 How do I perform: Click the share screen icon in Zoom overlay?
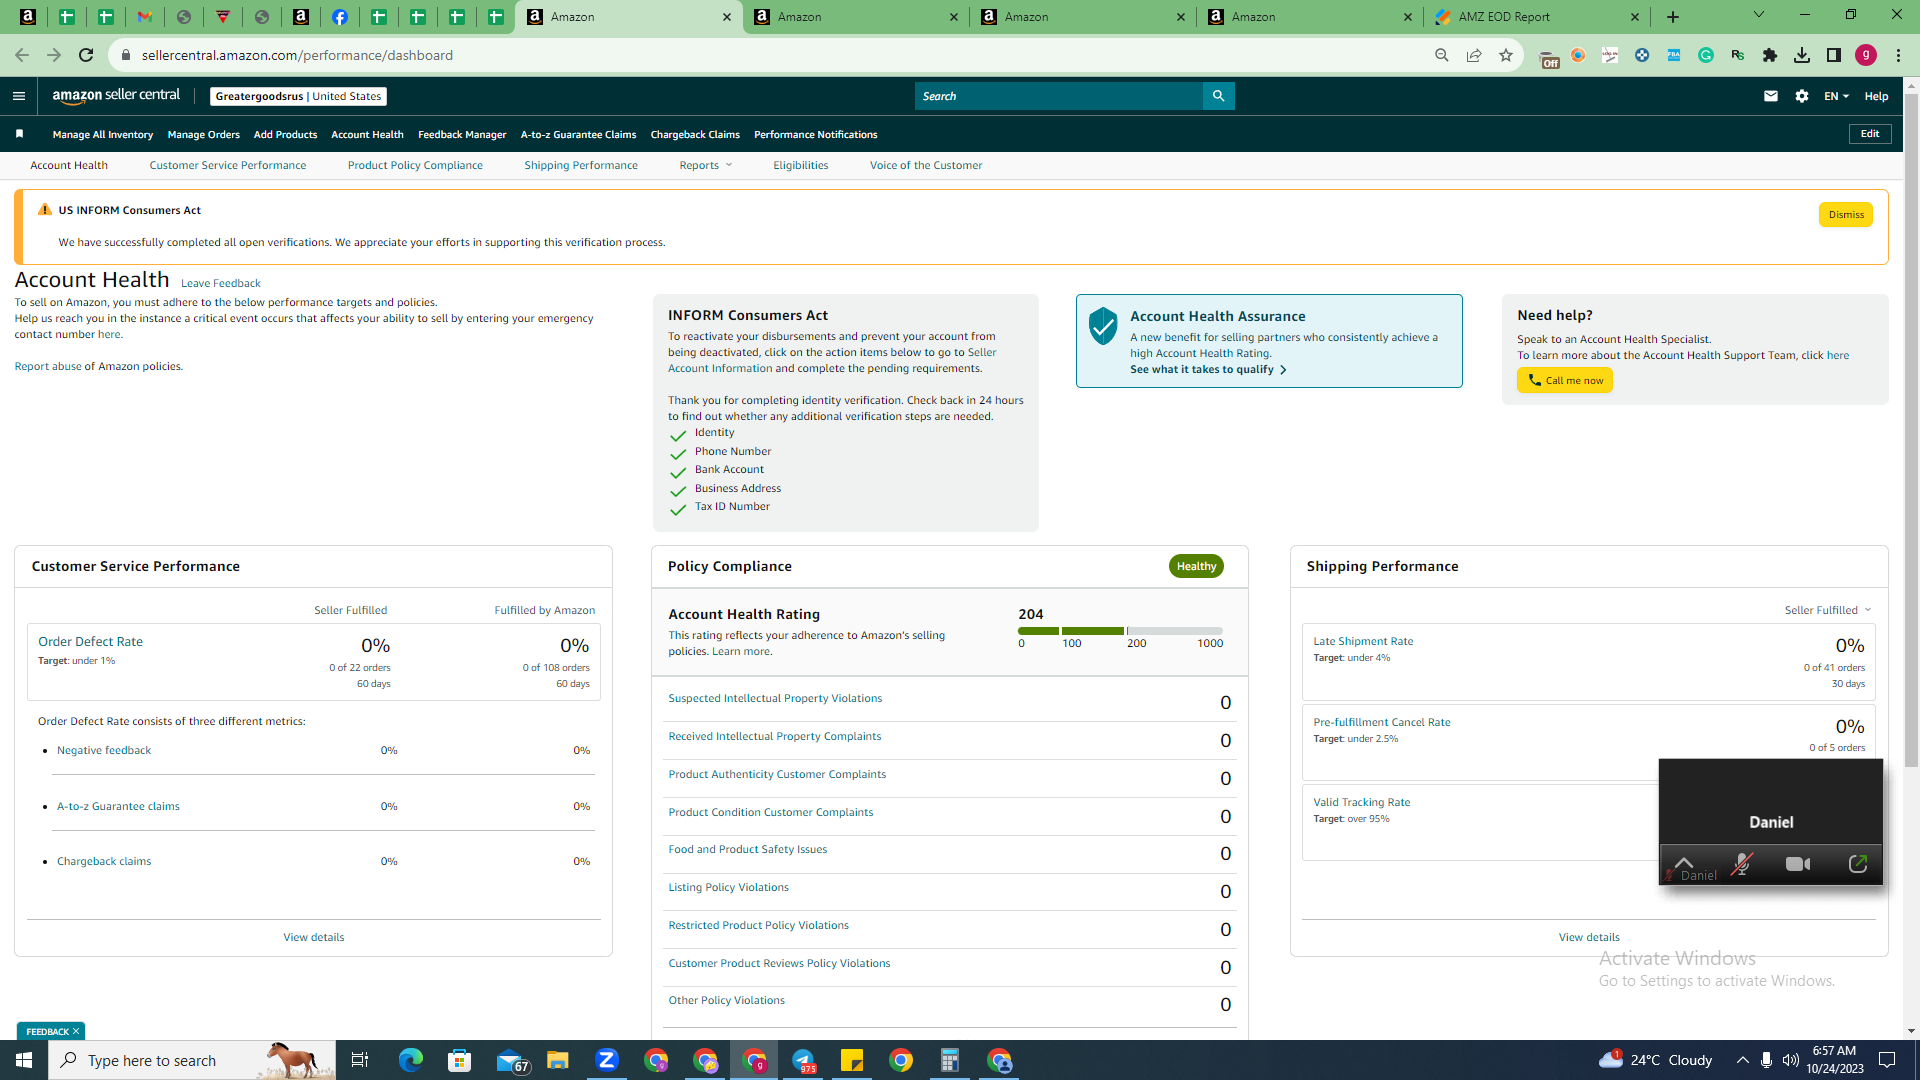pos(1858,864)
